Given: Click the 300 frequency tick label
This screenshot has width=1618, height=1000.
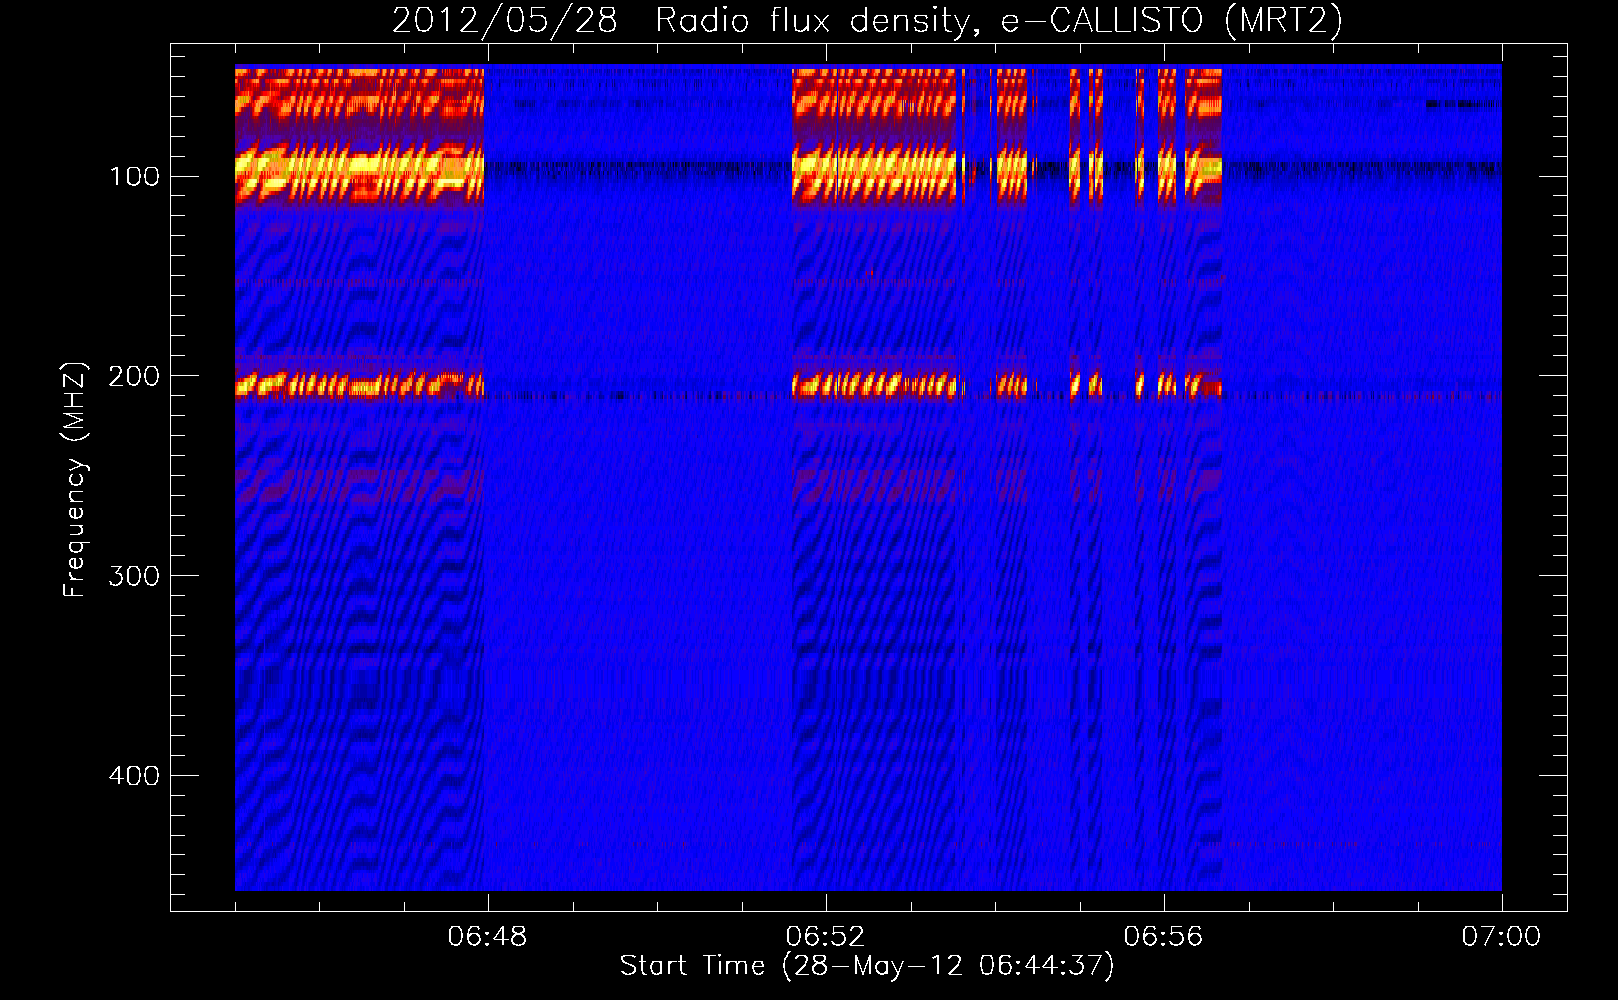Looking at the screenshot, I should click(x=134, y=576).
